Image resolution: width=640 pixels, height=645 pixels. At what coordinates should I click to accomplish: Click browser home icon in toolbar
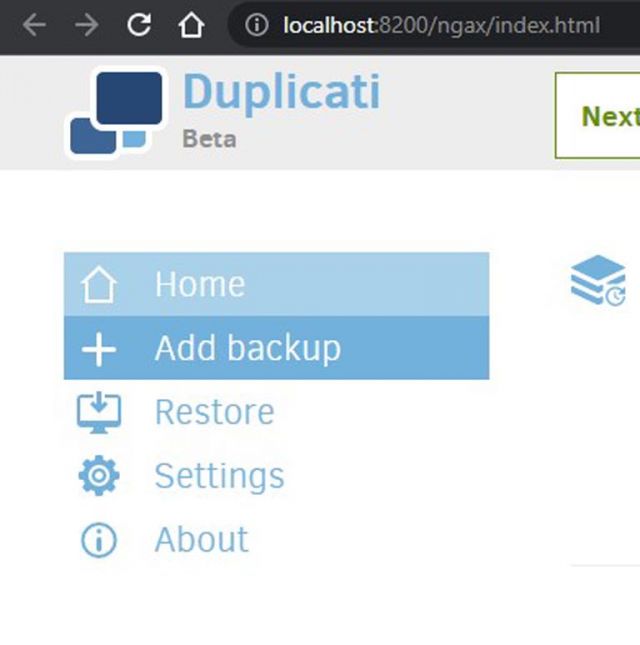tap(191, 25)
